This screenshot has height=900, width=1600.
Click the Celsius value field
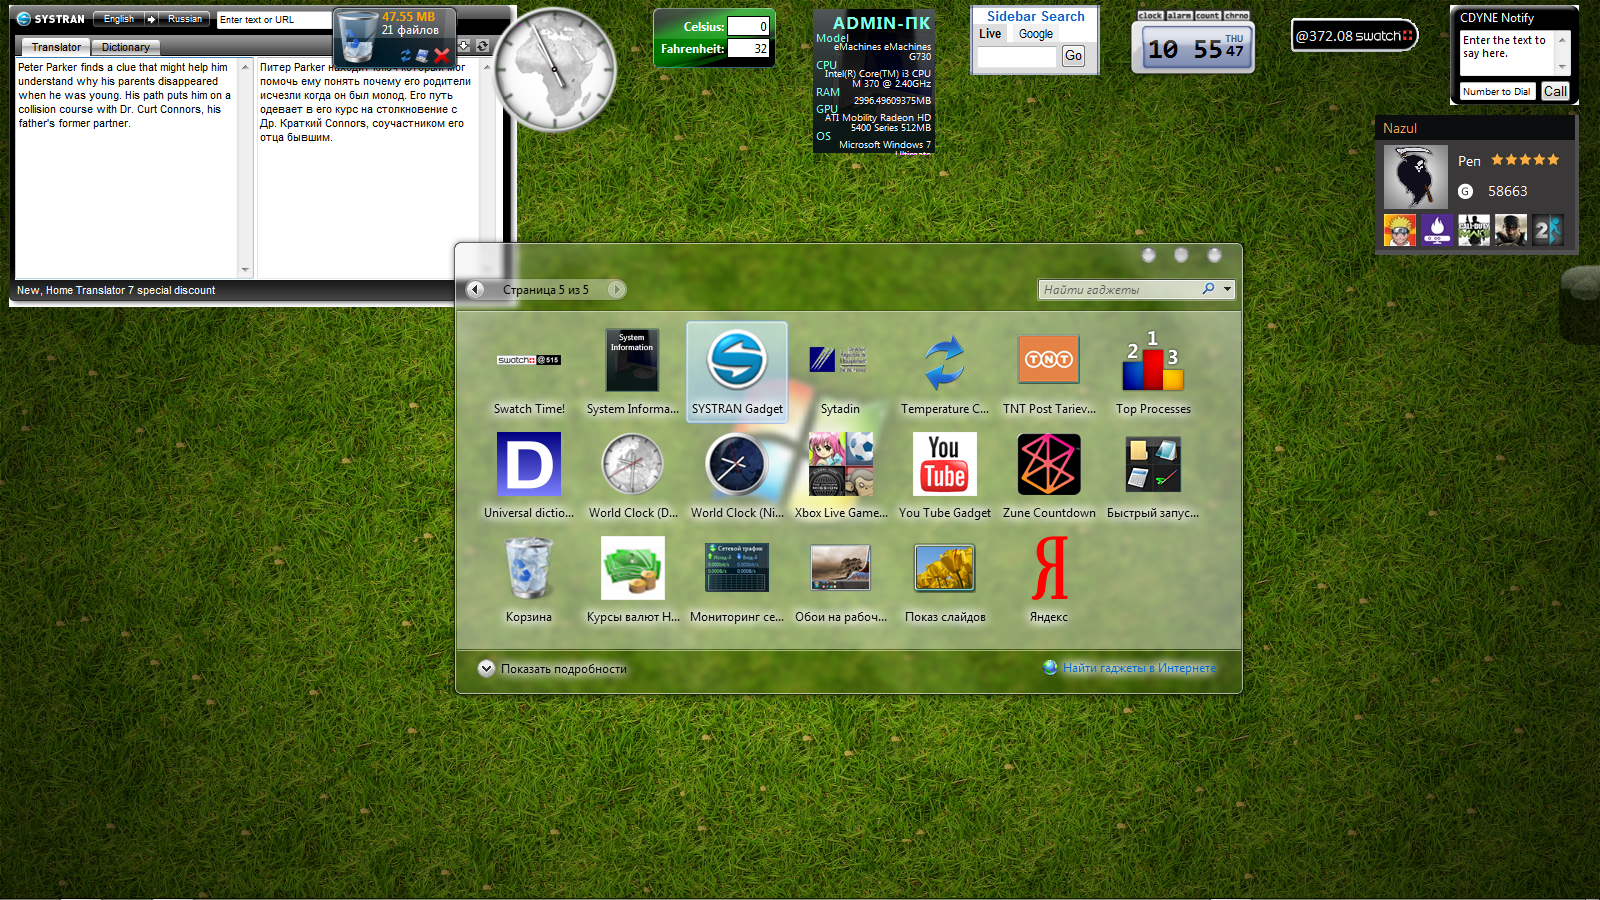click(x=748, y=27)
